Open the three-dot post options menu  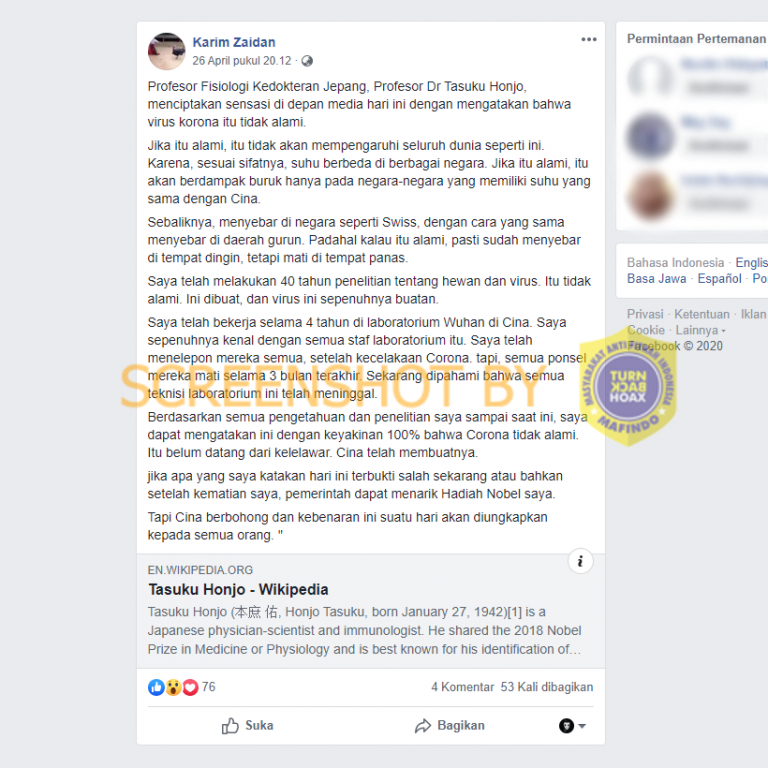[589, 39]
